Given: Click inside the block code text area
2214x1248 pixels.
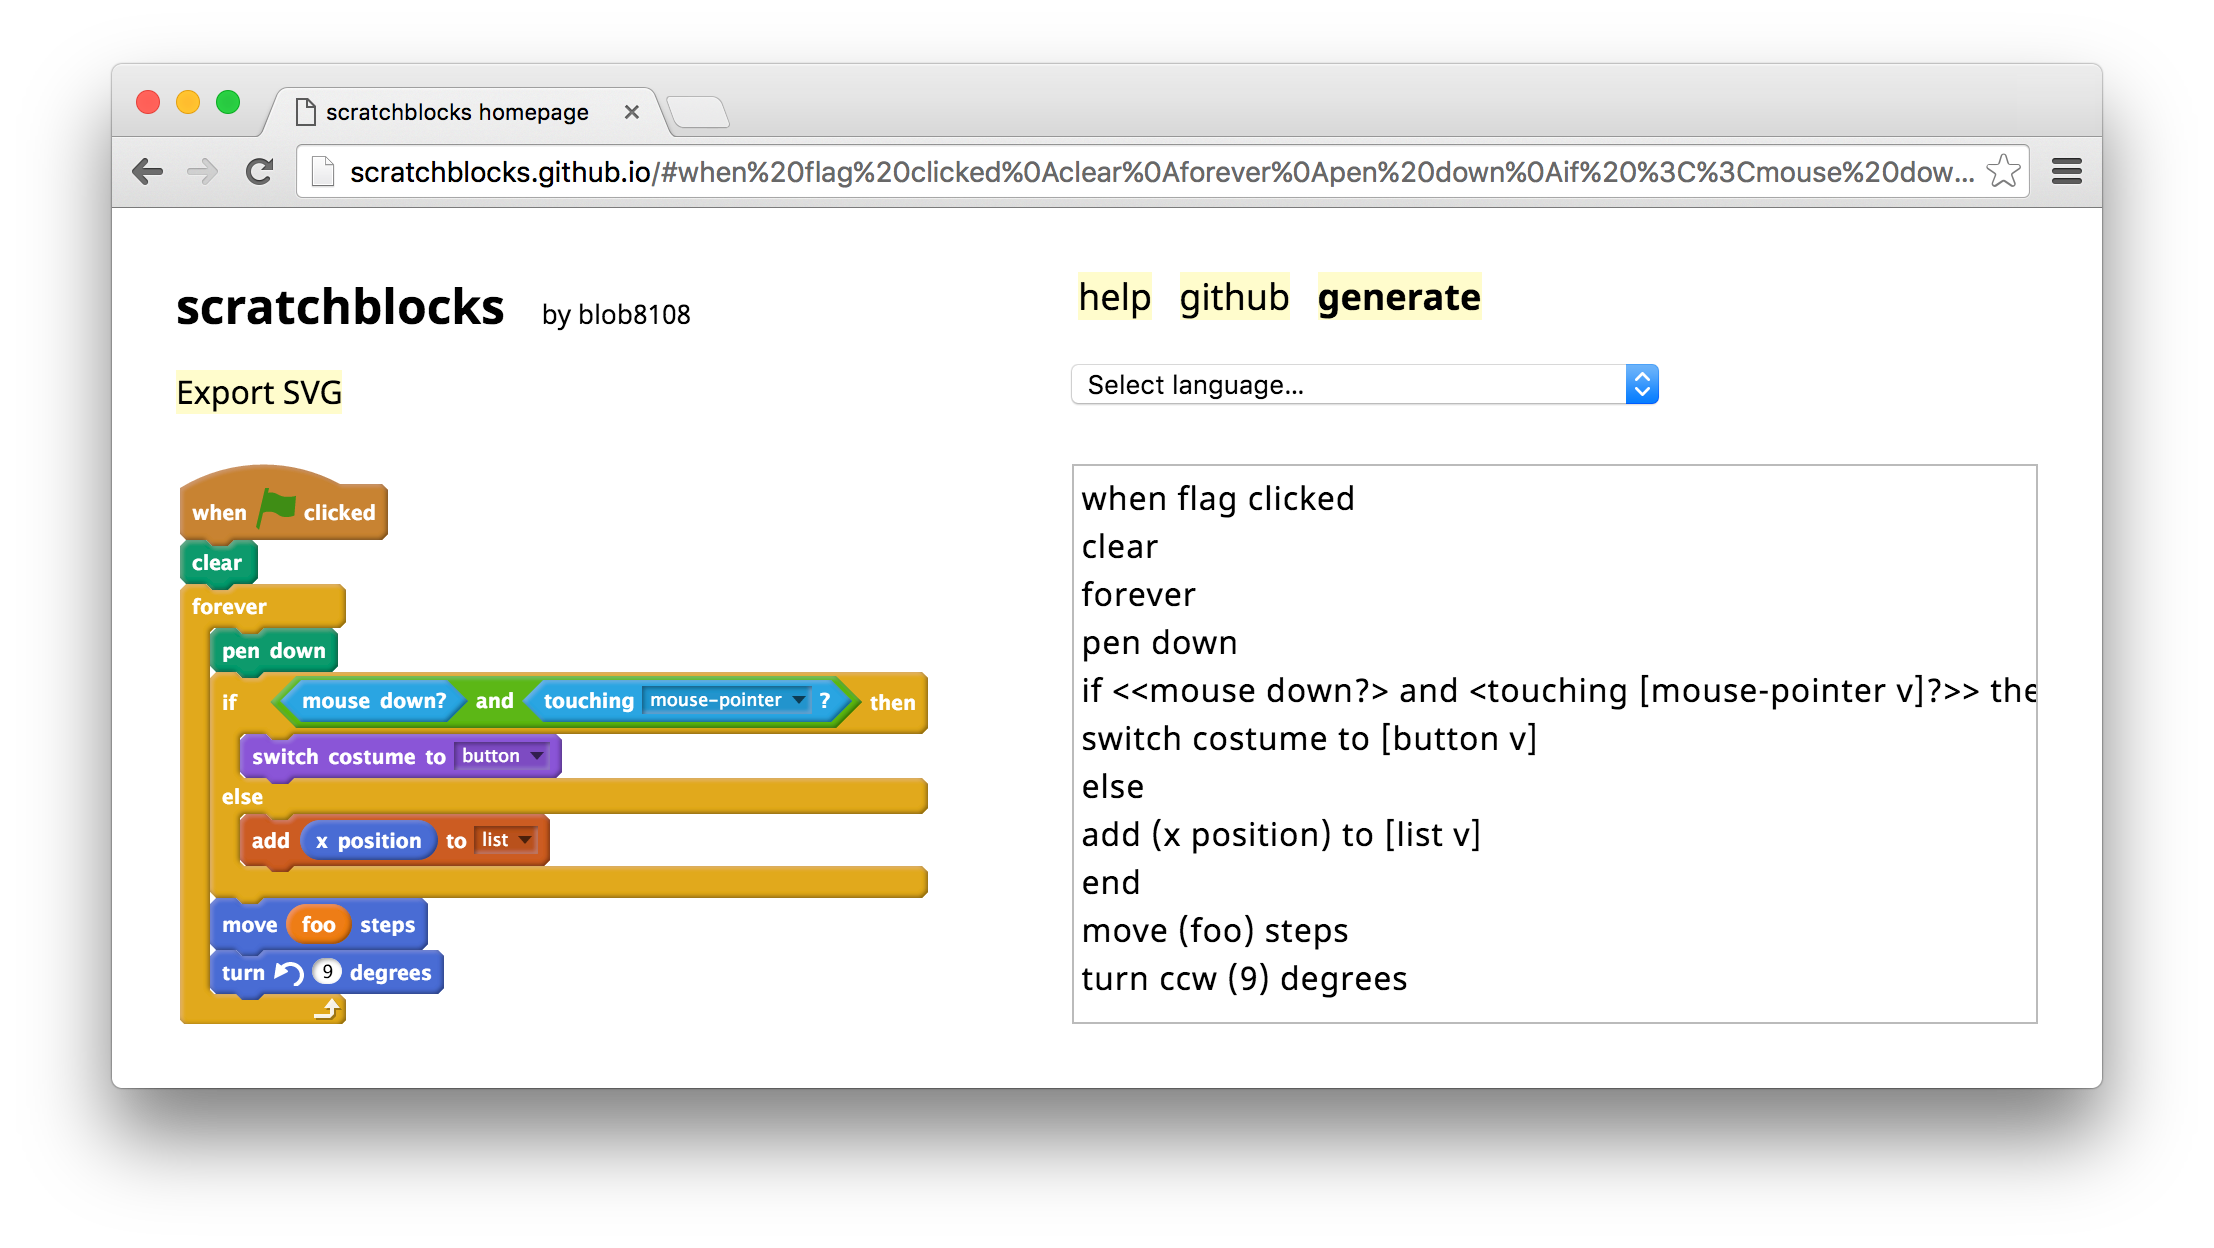Looking at the screenshot, I should pos(1554,743).
